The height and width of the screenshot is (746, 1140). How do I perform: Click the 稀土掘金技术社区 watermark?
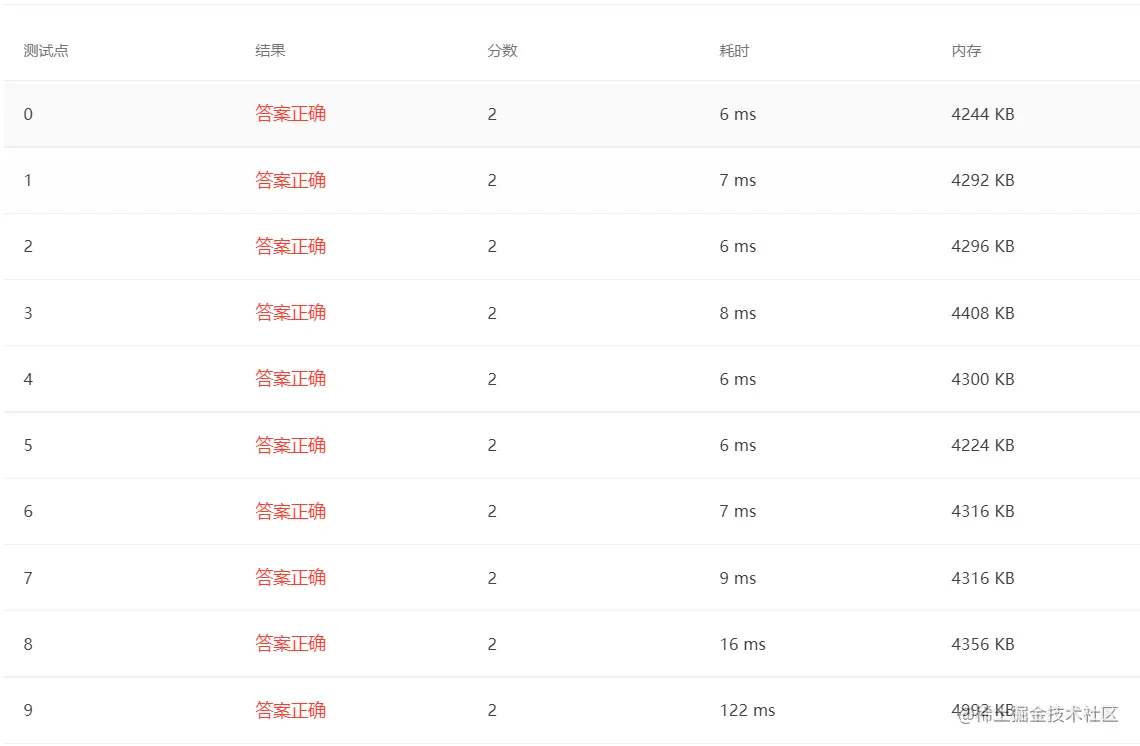[1040, 714]
